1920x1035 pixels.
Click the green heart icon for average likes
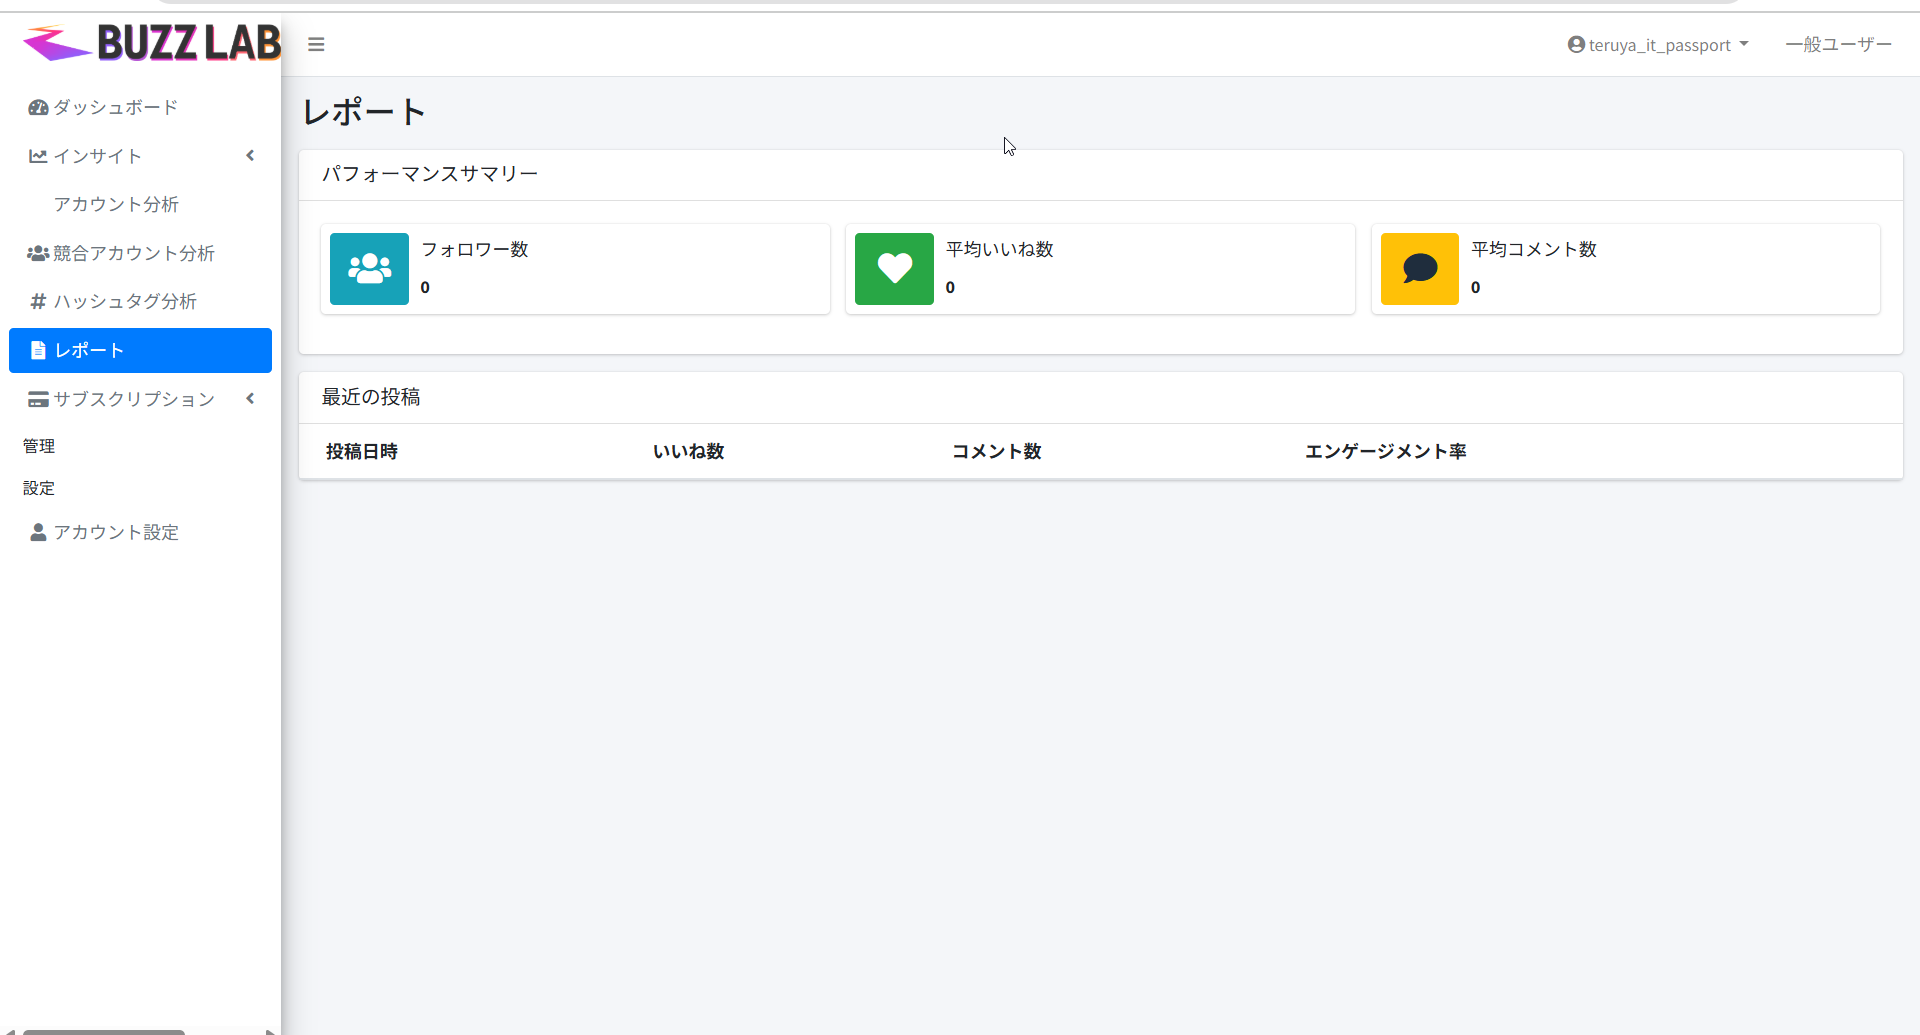pos(893,268)
